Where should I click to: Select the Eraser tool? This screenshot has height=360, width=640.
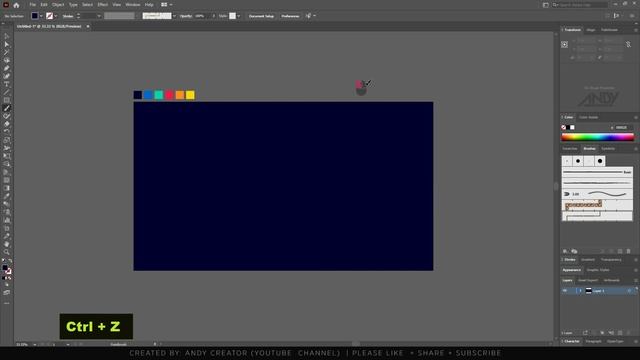(x=7, y=124)
